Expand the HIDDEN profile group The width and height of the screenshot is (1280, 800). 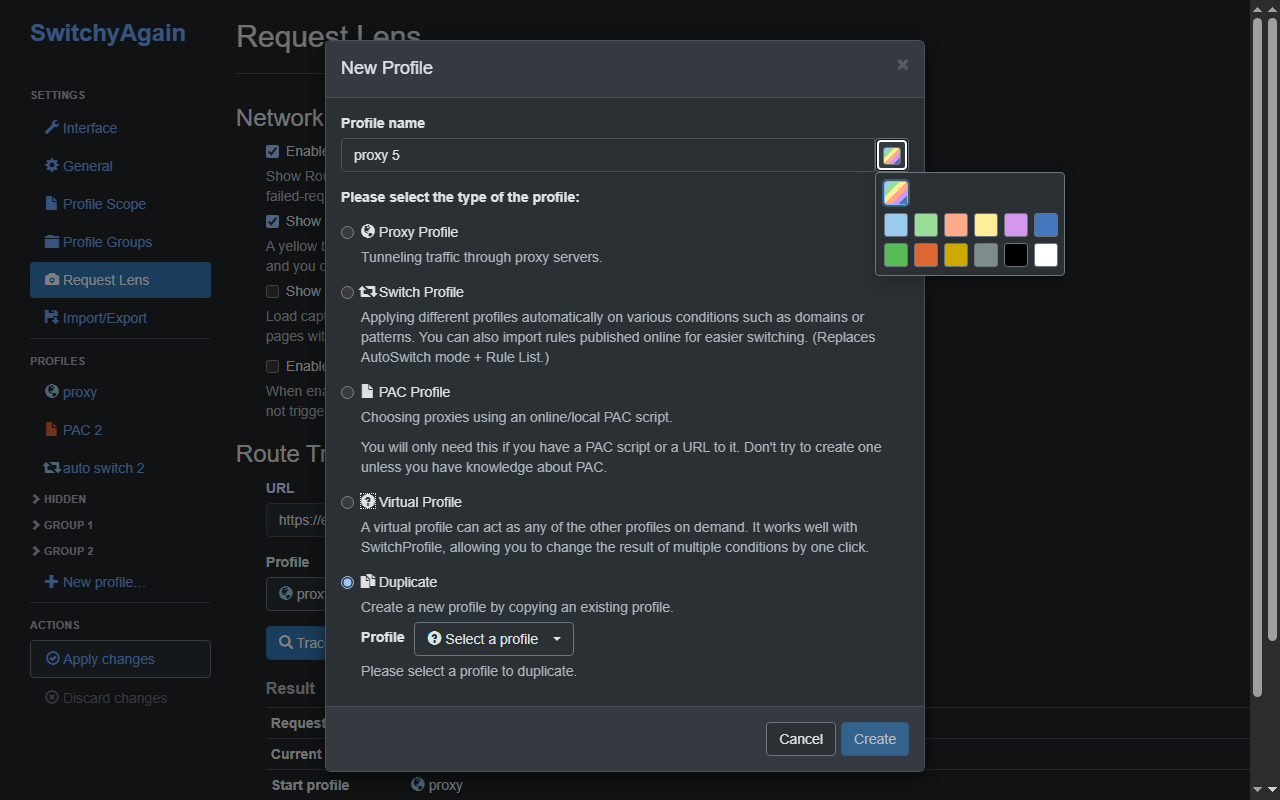(59, 499)
